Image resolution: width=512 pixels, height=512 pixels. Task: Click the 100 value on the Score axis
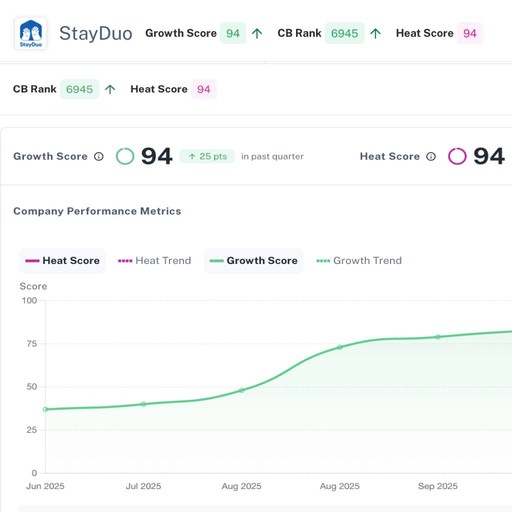(x=29, y=300)
